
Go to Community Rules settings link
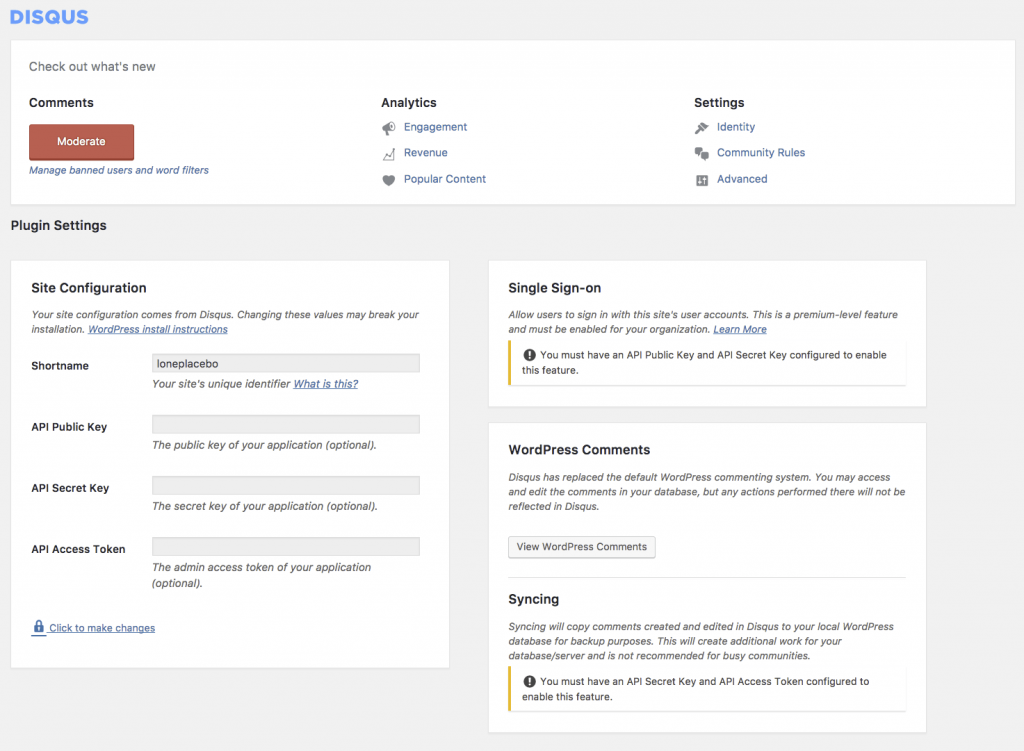tap(760, 153)
